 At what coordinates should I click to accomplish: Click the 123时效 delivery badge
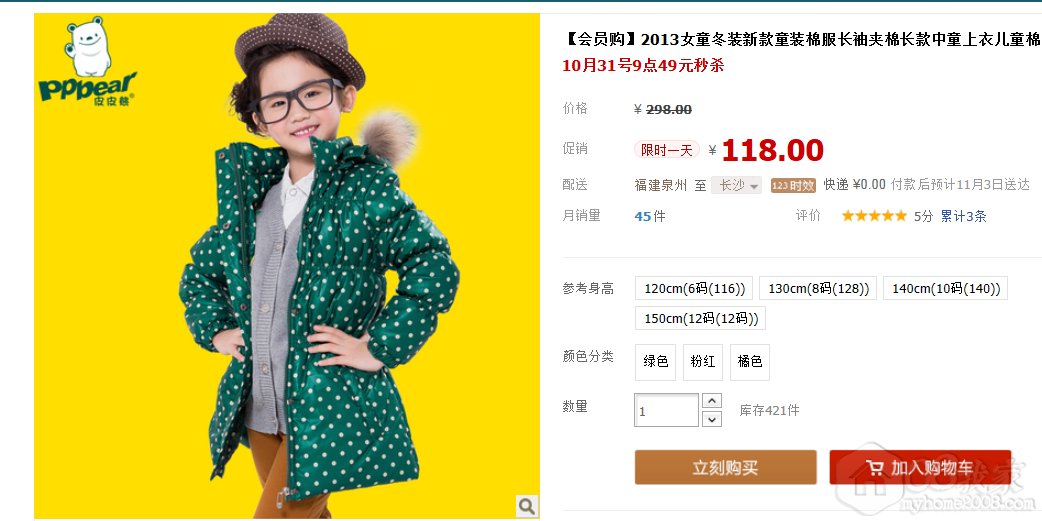[x=793, y=185]
